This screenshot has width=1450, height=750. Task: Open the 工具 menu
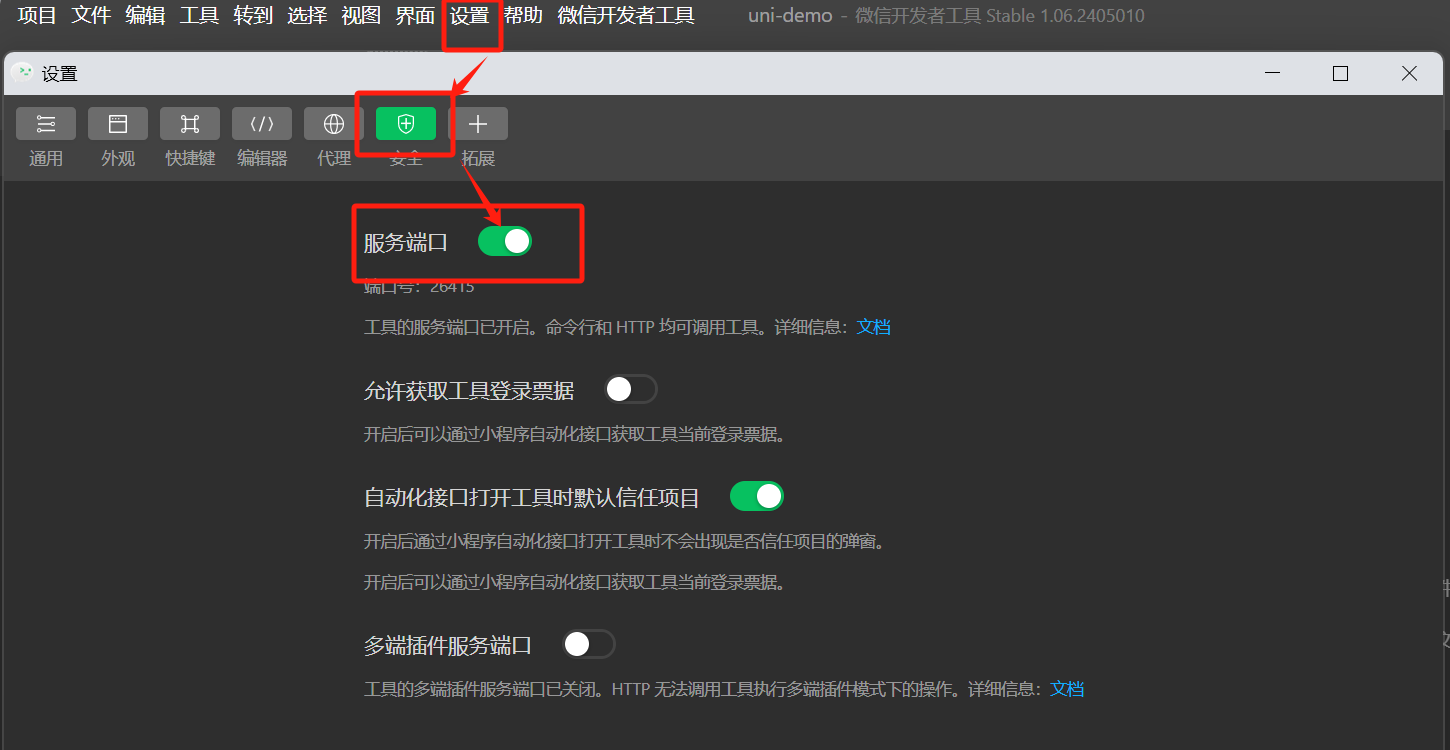click(x=199, y=16)
